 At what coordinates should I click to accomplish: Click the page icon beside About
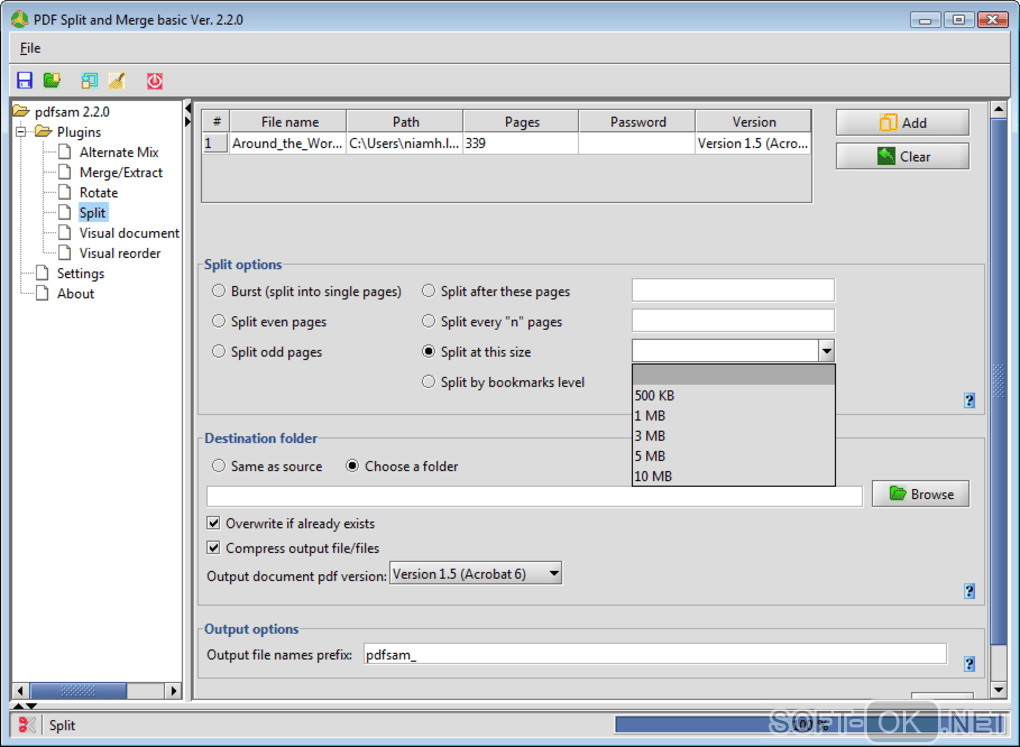[42, 293]
